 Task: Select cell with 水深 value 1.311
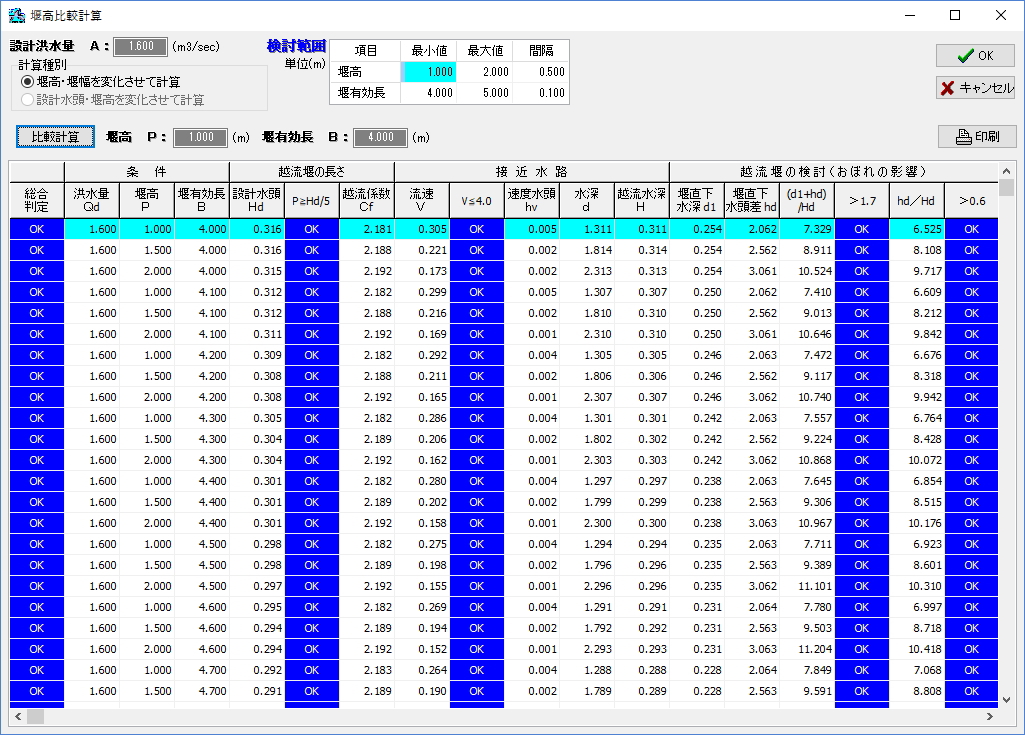586,229
